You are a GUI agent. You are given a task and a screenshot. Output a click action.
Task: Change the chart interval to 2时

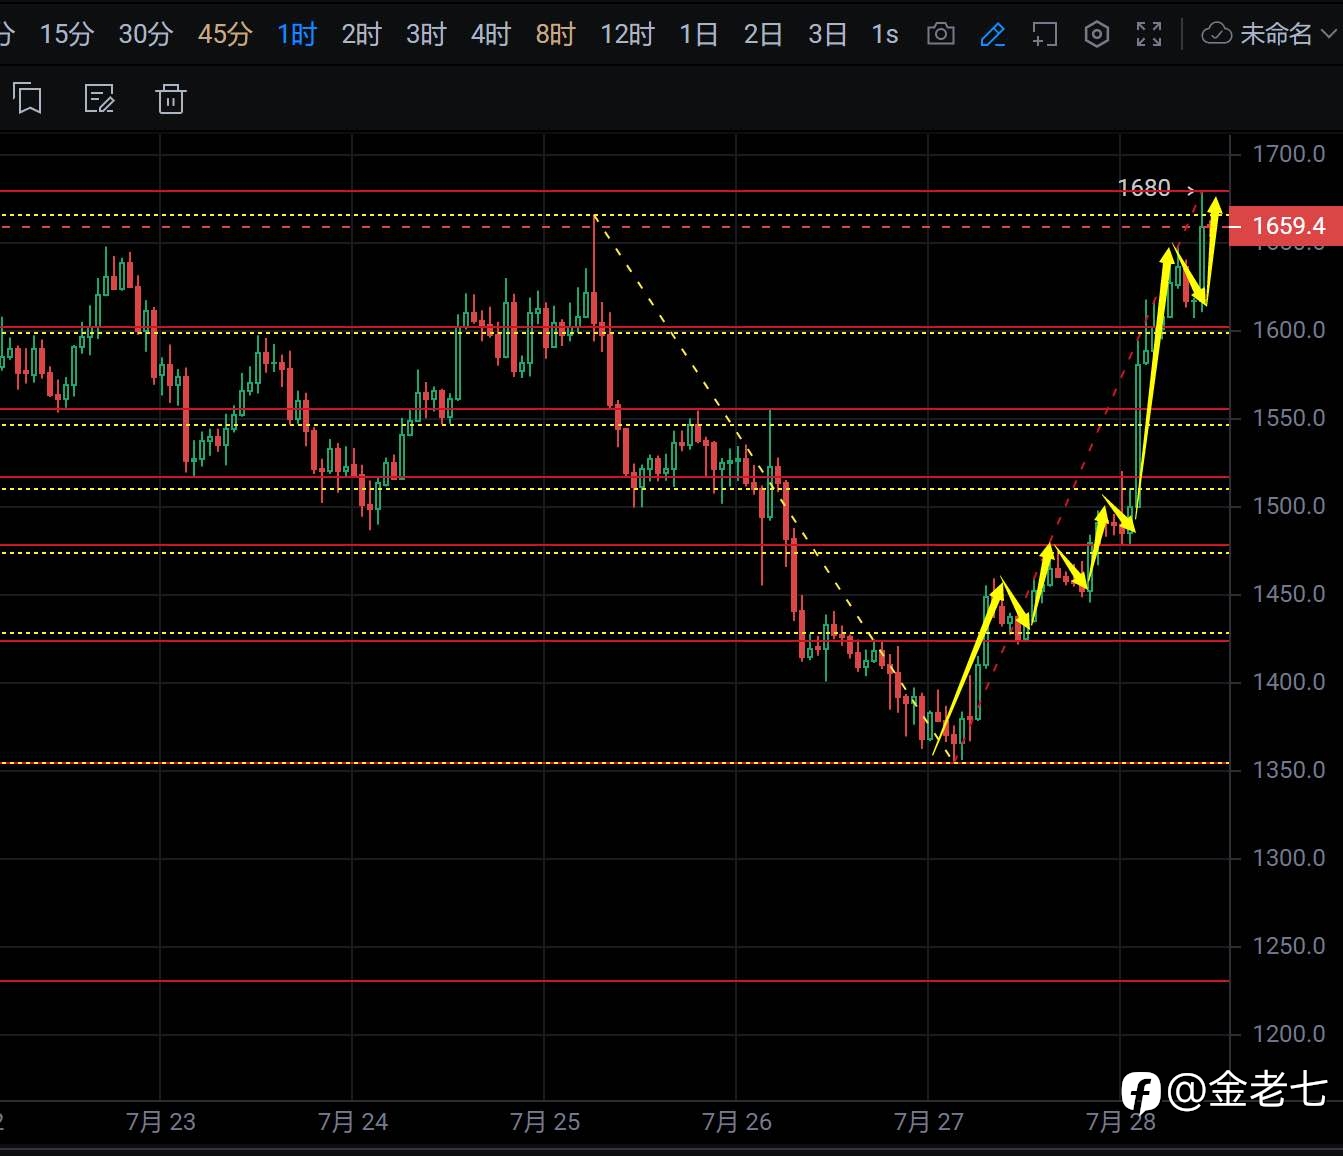362,35
